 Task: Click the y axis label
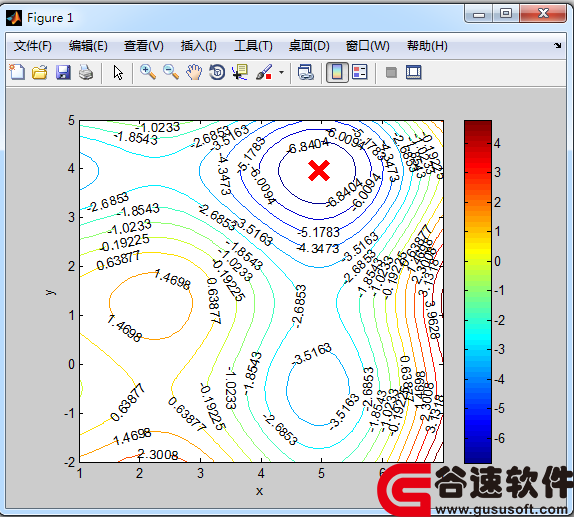pyautogui.click(x=51, y=292)
